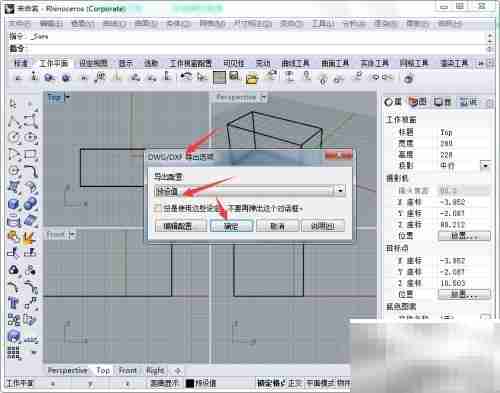Click the yellow folder icon in CPlane toolbar
Image resolution: width=500 pixels, height=393 pixels.
pos(252,79)
